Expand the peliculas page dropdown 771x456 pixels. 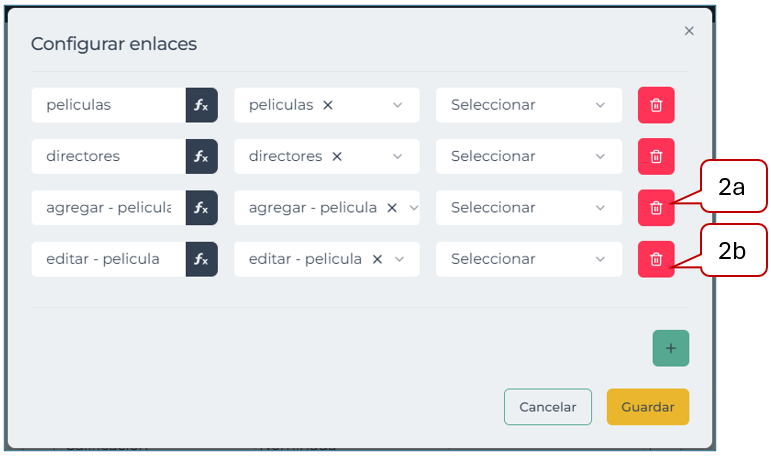(398, 105)
